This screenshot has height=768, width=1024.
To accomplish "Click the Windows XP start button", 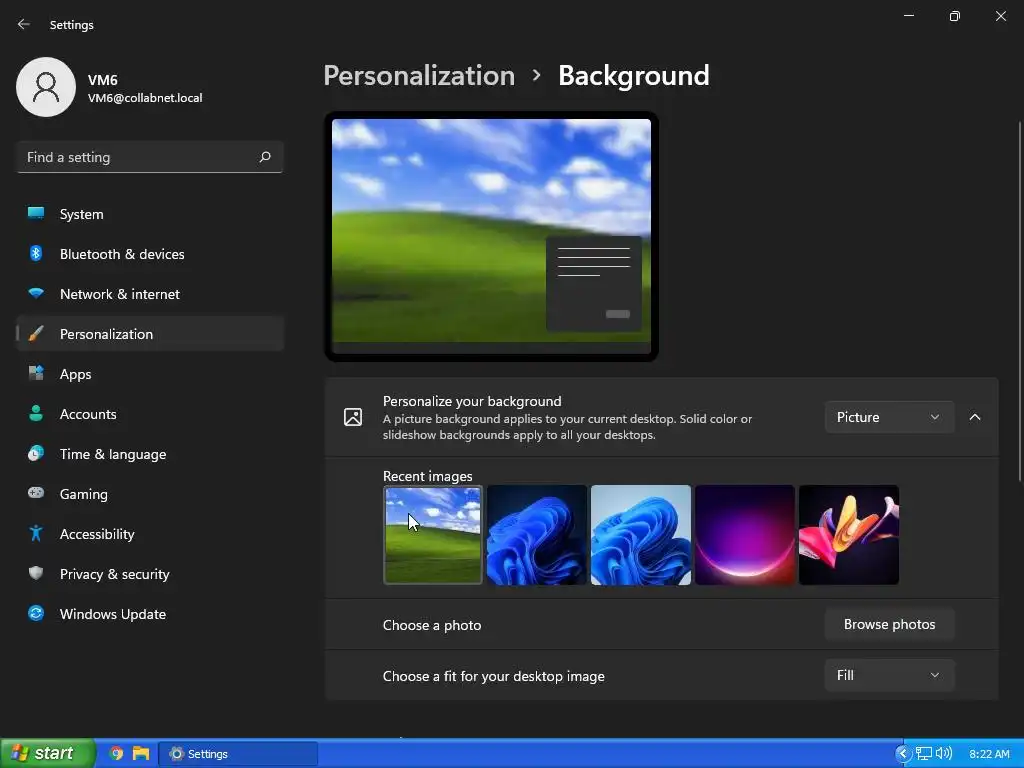I will point(48,753).
